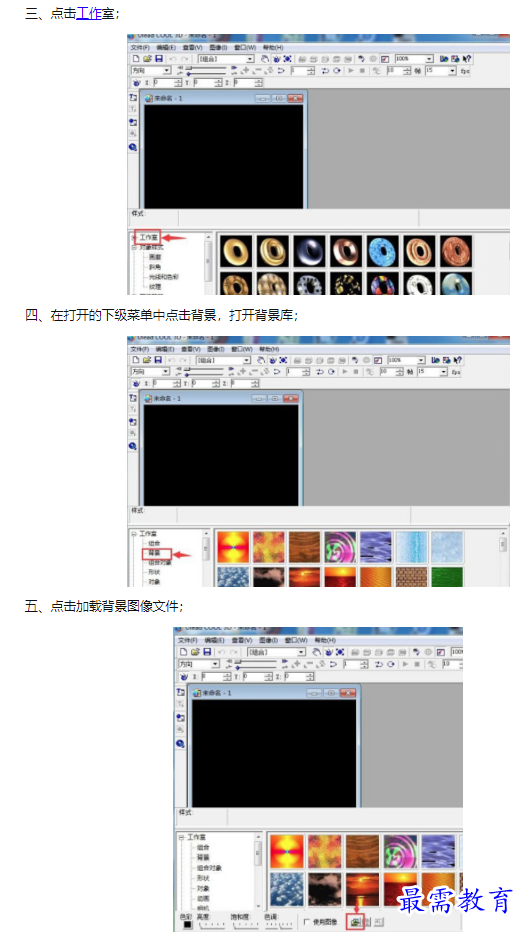
Task: Enable 使用图像 checkbox in step five screenshot
Action: [307, 922]
